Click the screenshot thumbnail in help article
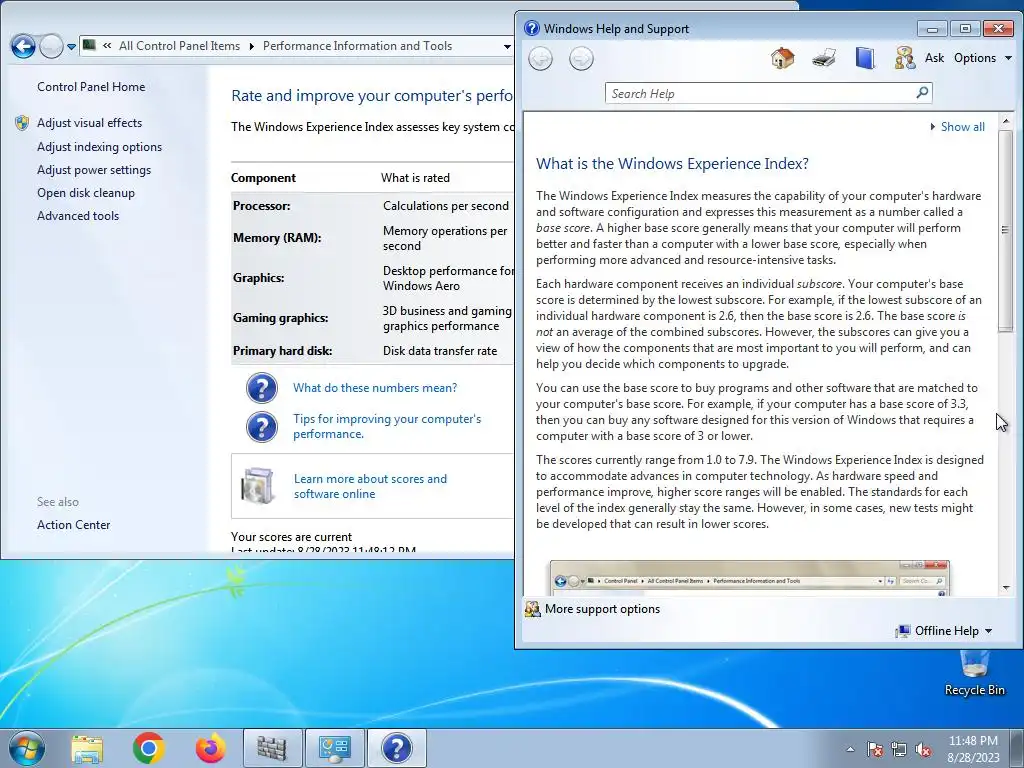The height and width of the screenshot is (768, 1024). point(750,578)
